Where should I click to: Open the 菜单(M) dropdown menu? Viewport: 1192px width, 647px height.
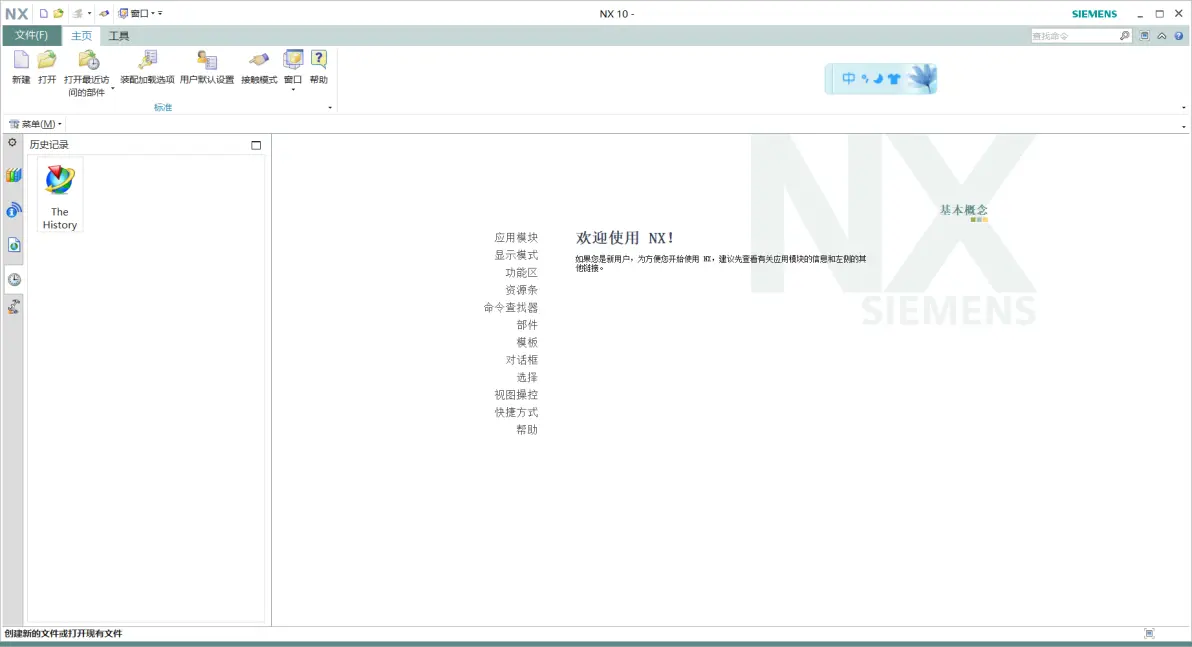35,124
